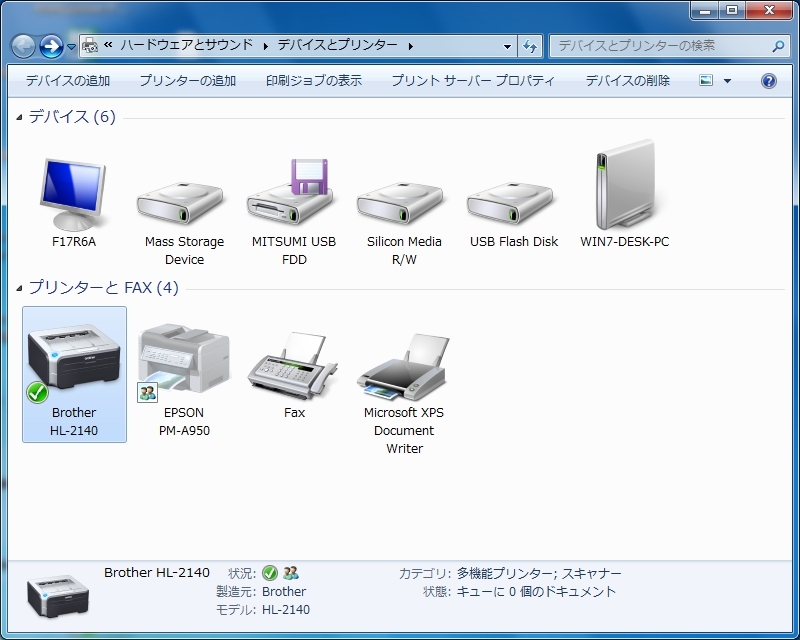Select the Fax device icon
Screen dimensions: 800x640
tap(293, 365)
